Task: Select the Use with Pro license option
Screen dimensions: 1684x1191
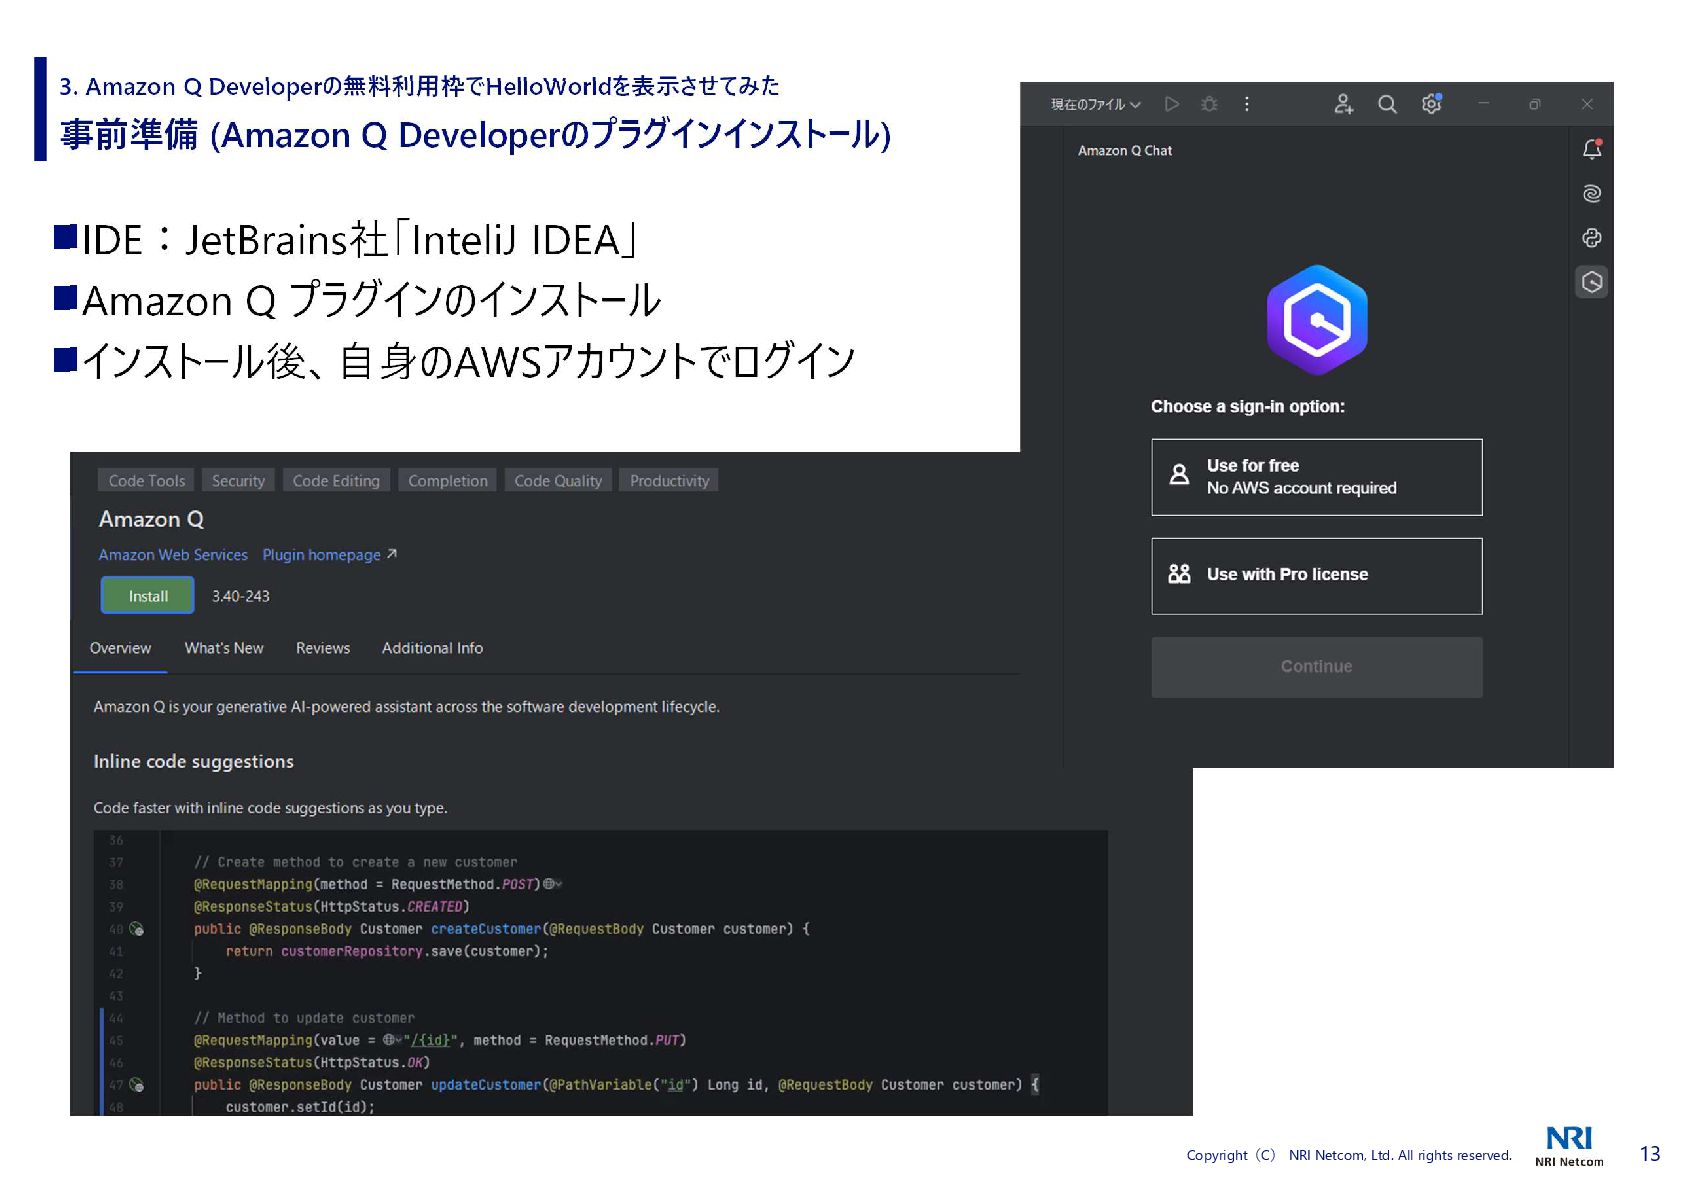Action: [x=1317, y=576]
